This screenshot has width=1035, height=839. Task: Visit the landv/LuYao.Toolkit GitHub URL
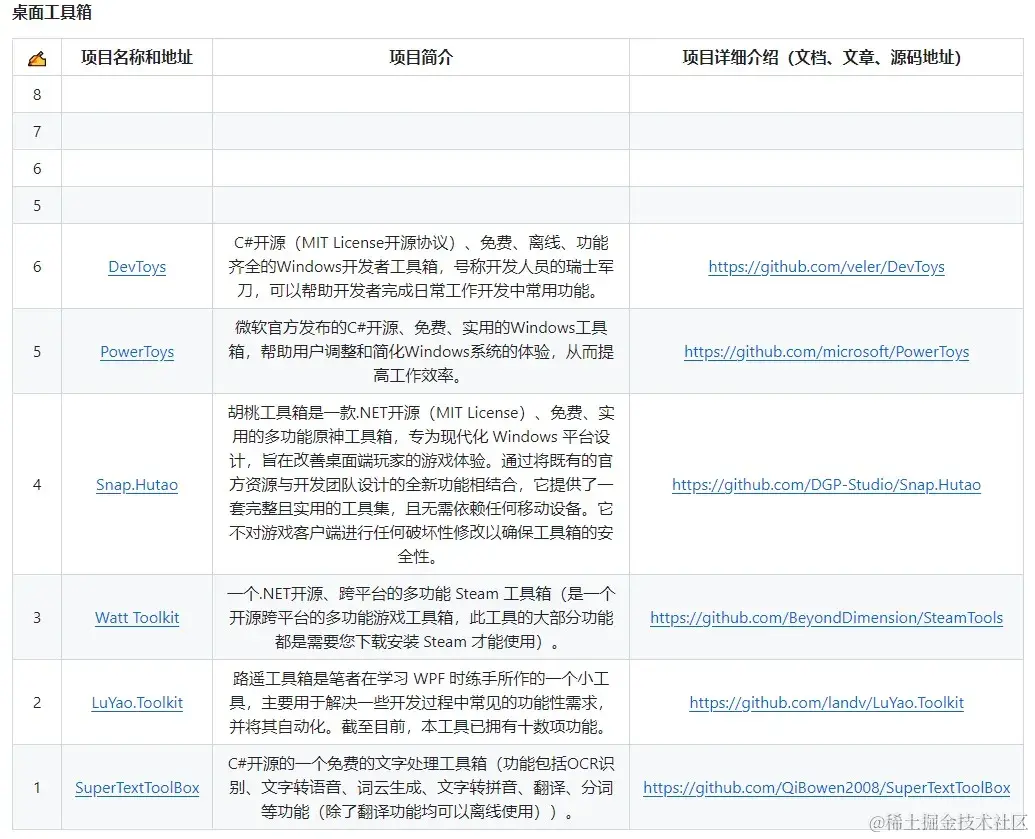(826, 703)
